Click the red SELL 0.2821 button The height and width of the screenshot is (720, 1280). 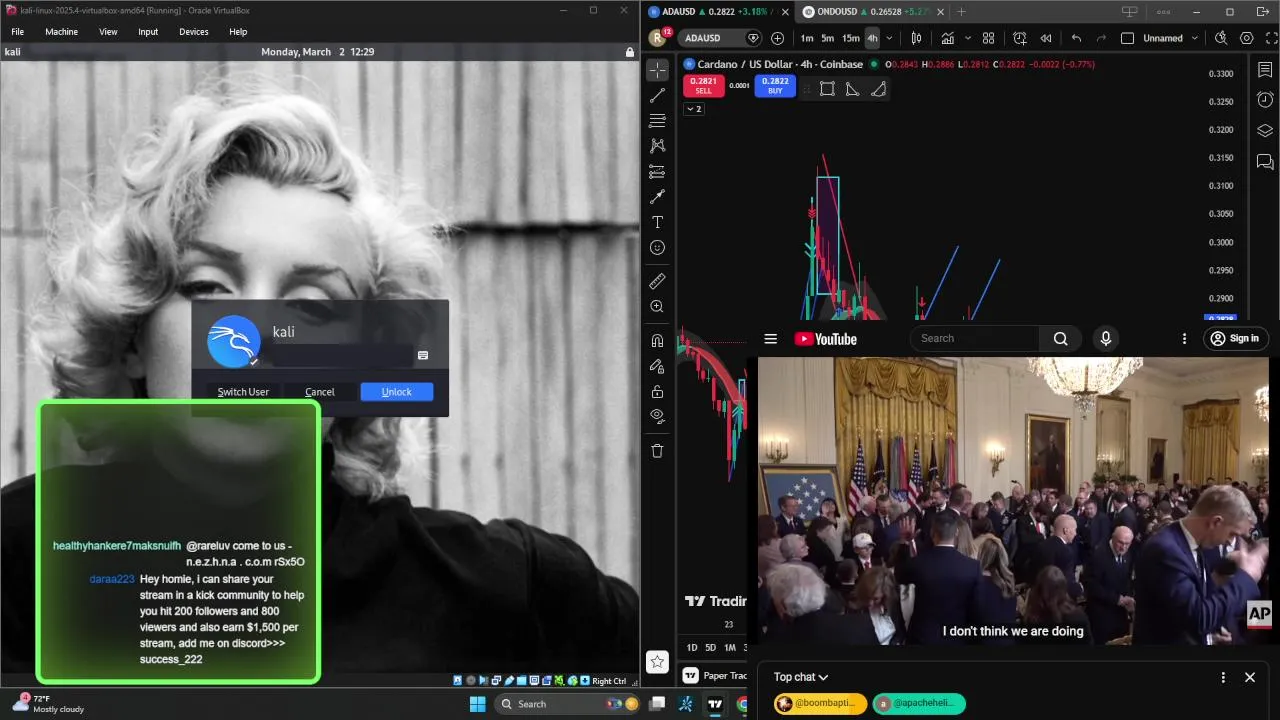[703, 86]
